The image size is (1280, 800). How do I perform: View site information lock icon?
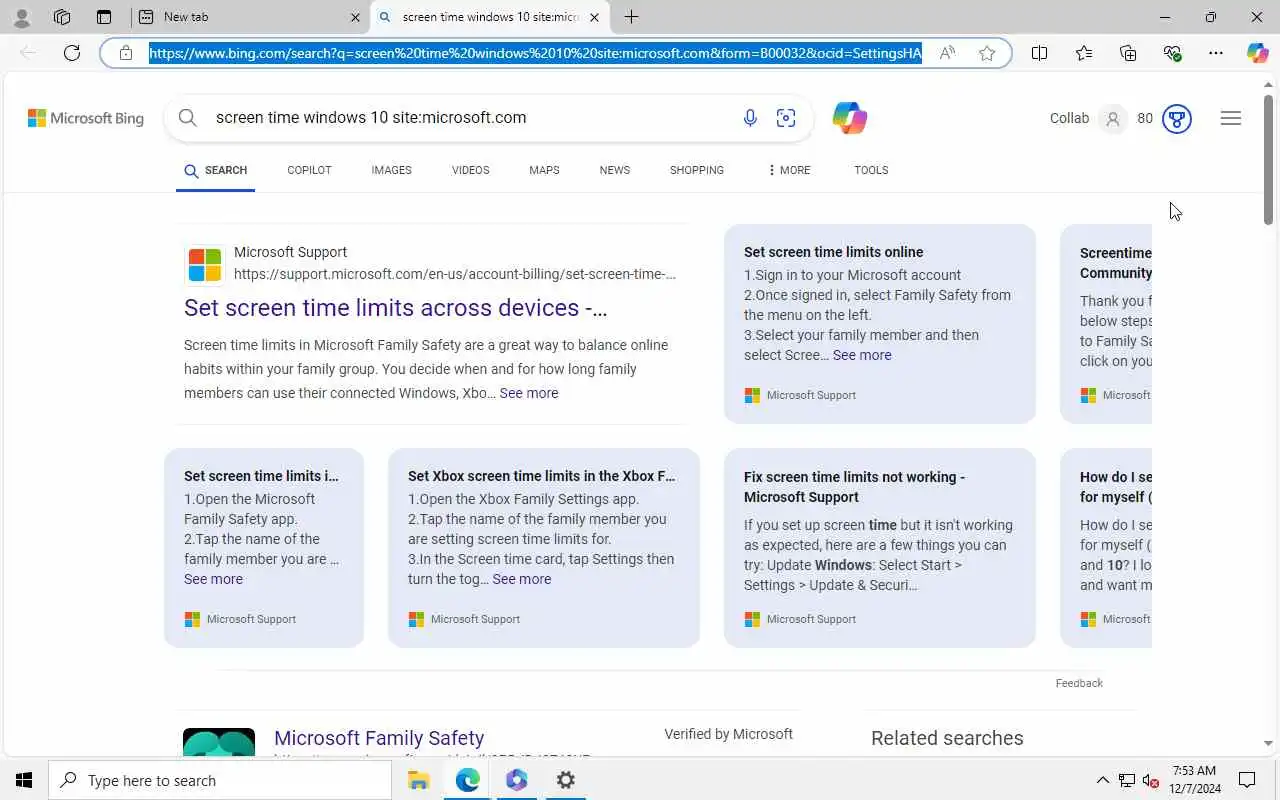tap(126, 53)
